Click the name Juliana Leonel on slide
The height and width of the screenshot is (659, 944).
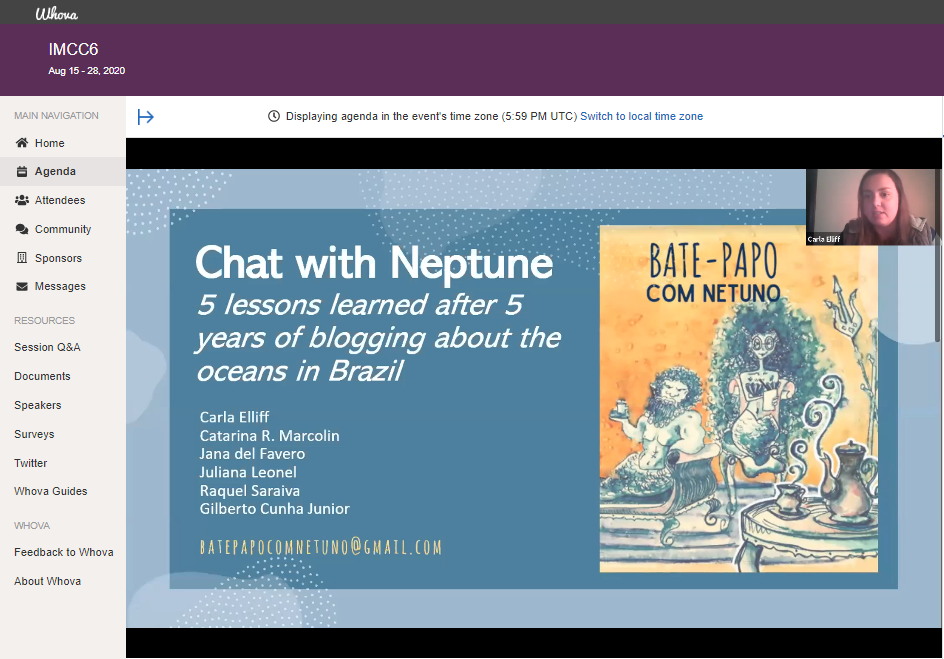pyautogui.click(x=248, y=472)
